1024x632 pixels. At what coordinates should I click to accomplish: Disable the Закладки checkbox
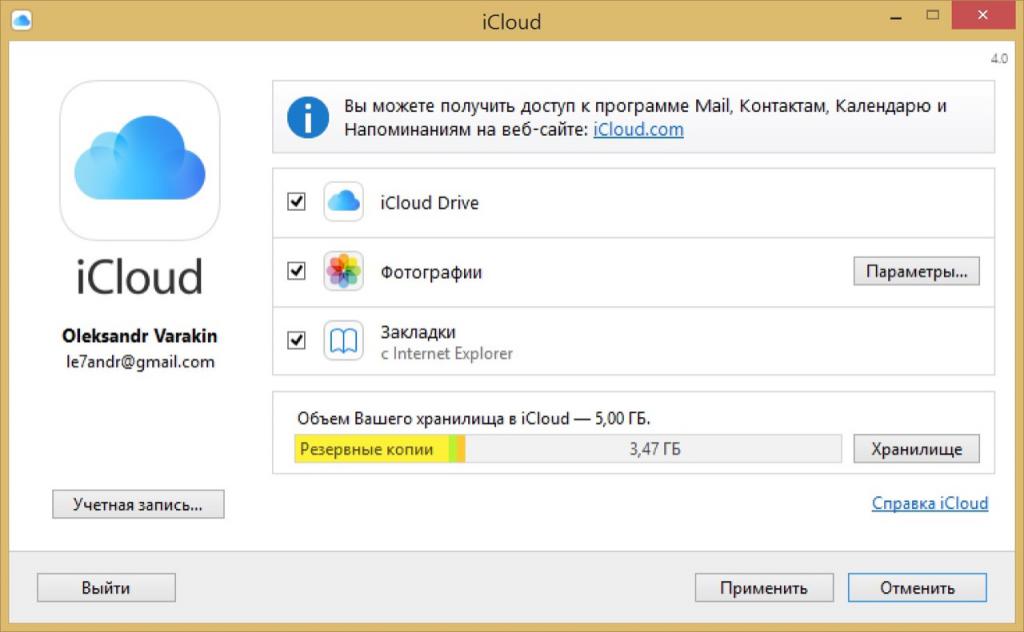(296, 340)
